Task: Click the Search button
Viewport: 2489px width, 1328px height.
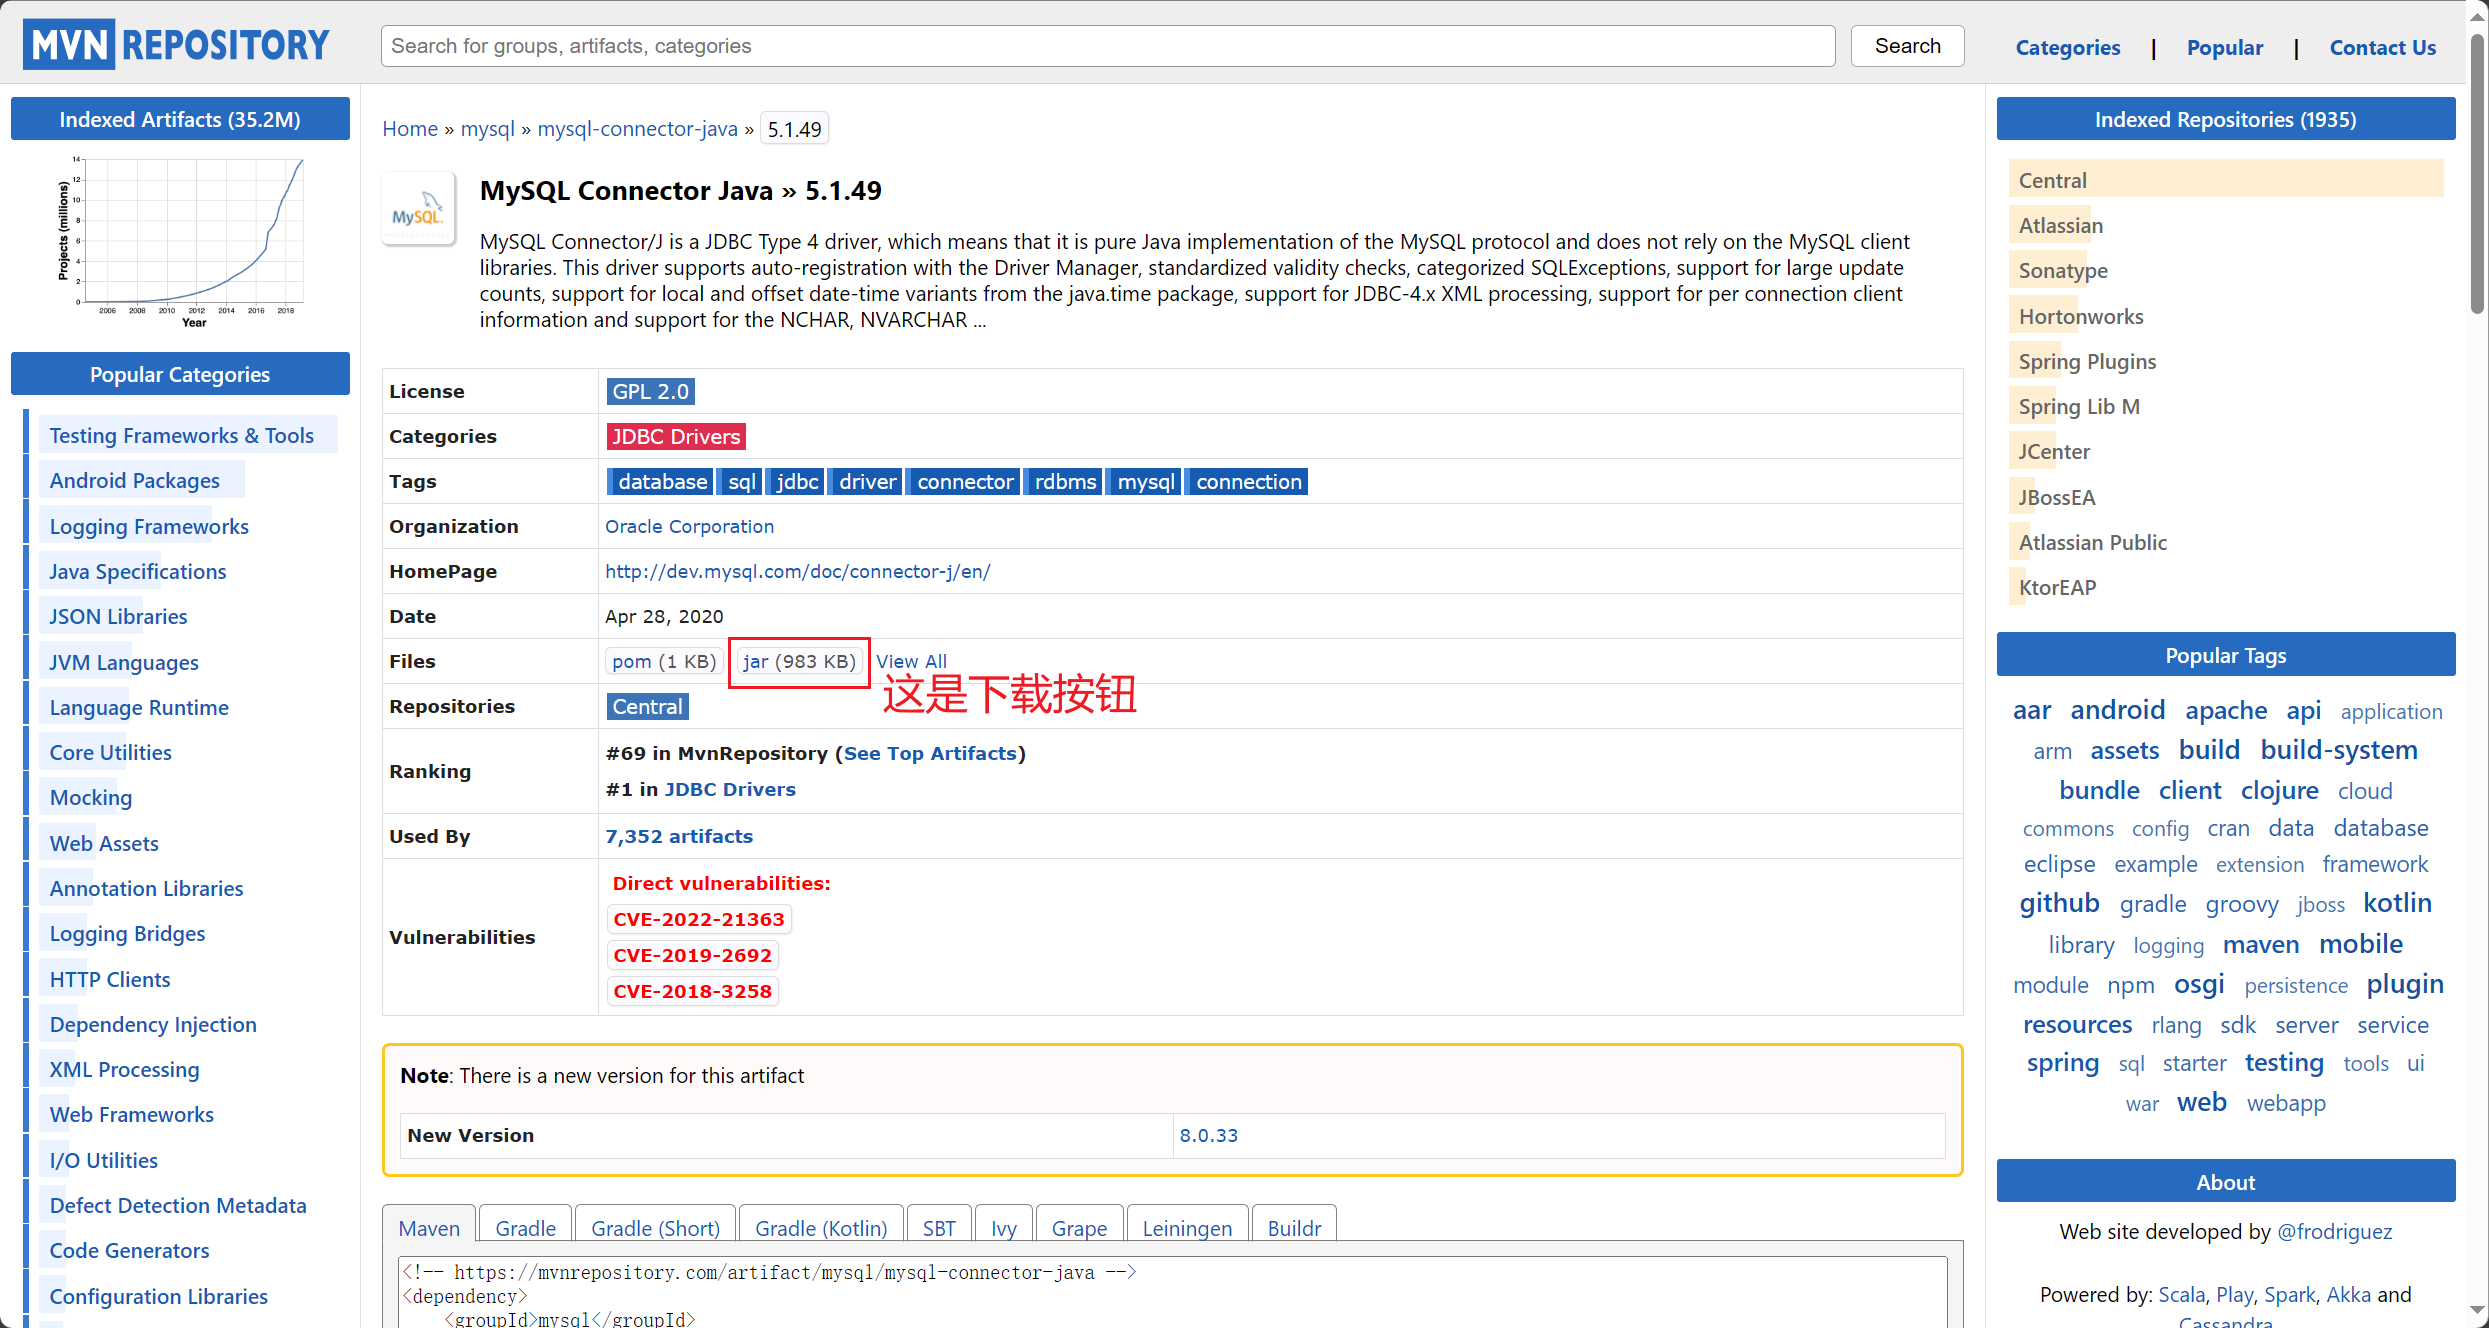Action: tap(1905, 45)
